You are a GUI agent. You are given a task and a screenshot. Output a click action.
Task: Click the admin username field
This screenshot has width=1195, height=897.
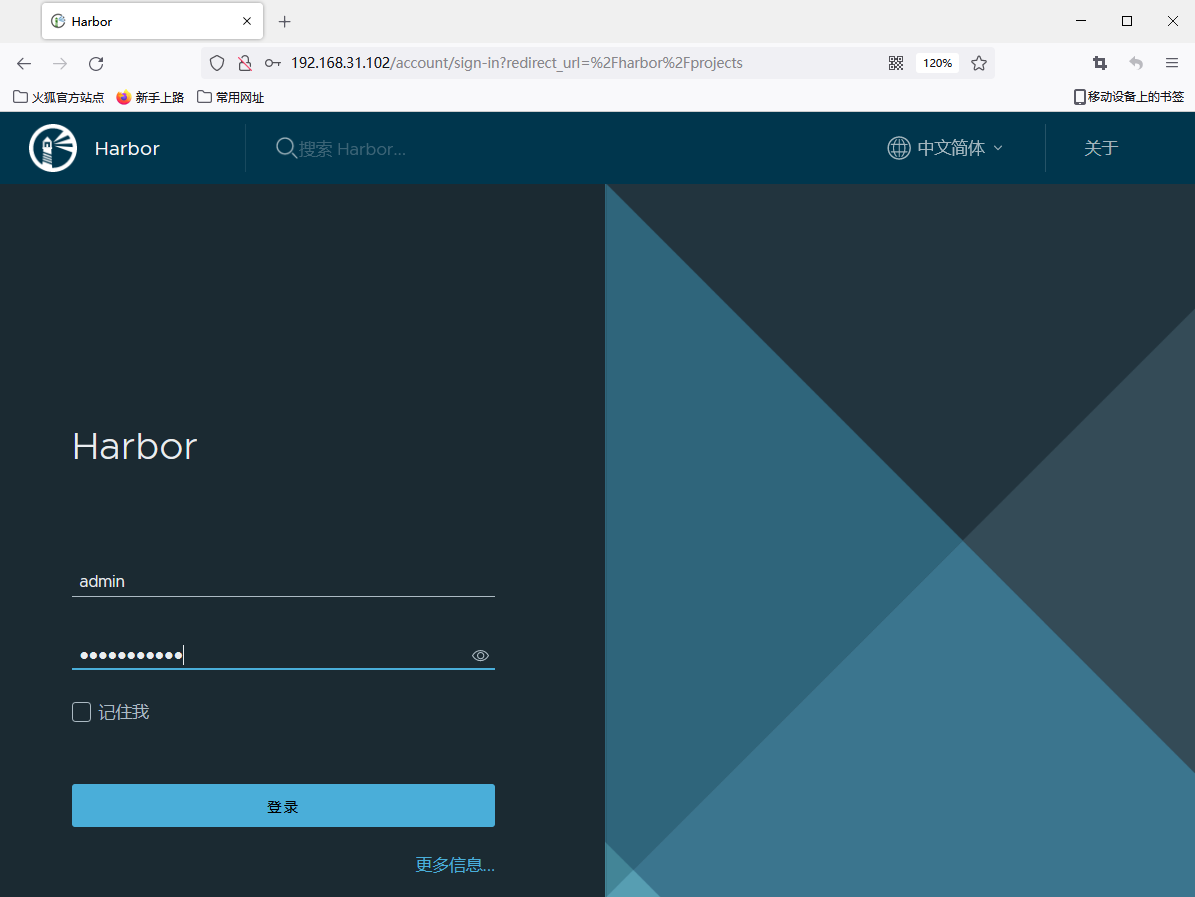pyautogui.click(x=283, y=581)
